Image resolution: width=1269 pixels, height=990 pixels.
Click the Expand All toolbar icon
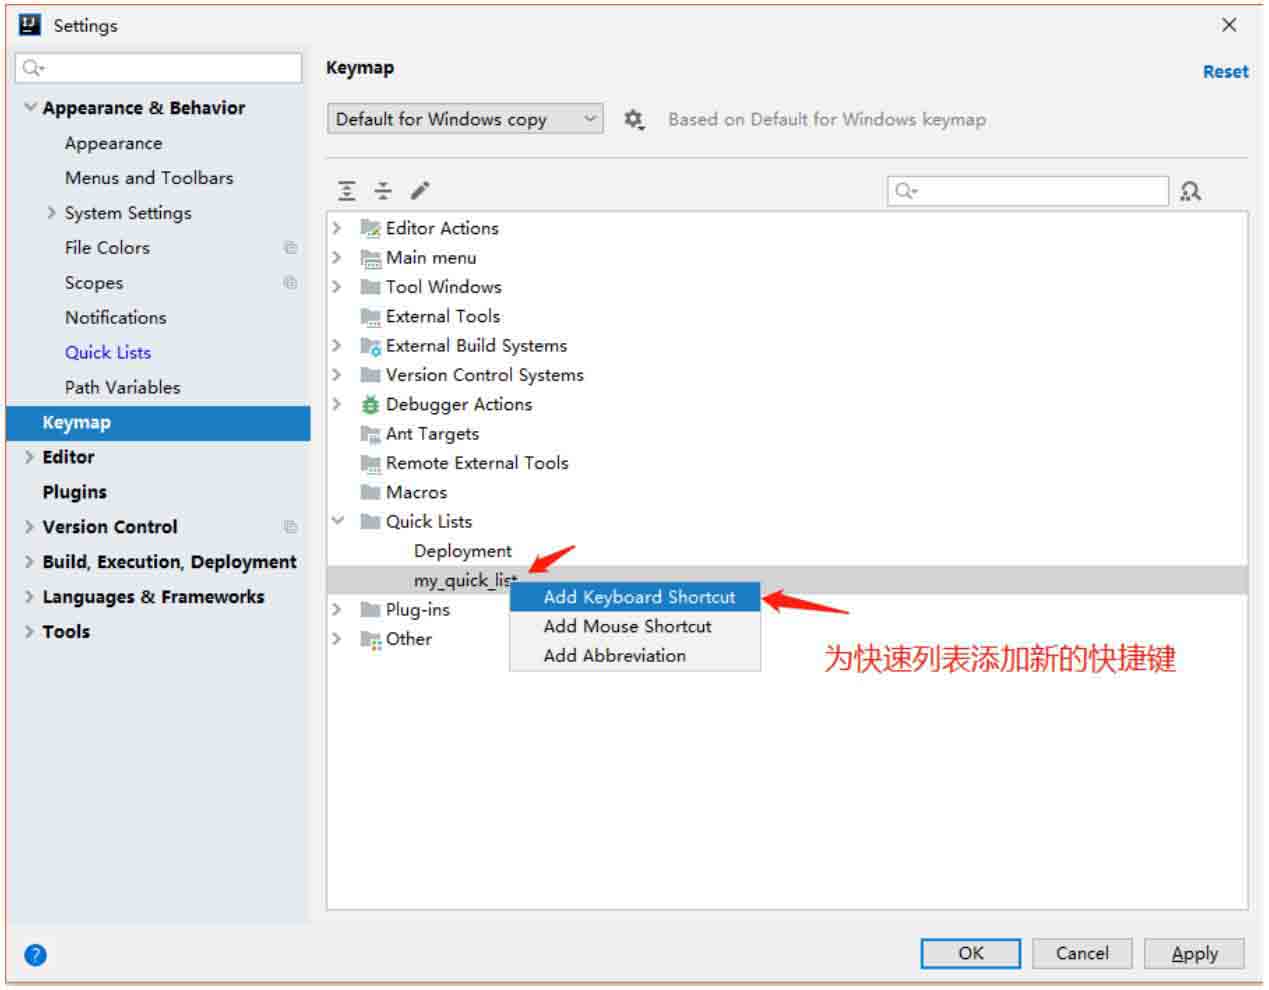[347, 191]
